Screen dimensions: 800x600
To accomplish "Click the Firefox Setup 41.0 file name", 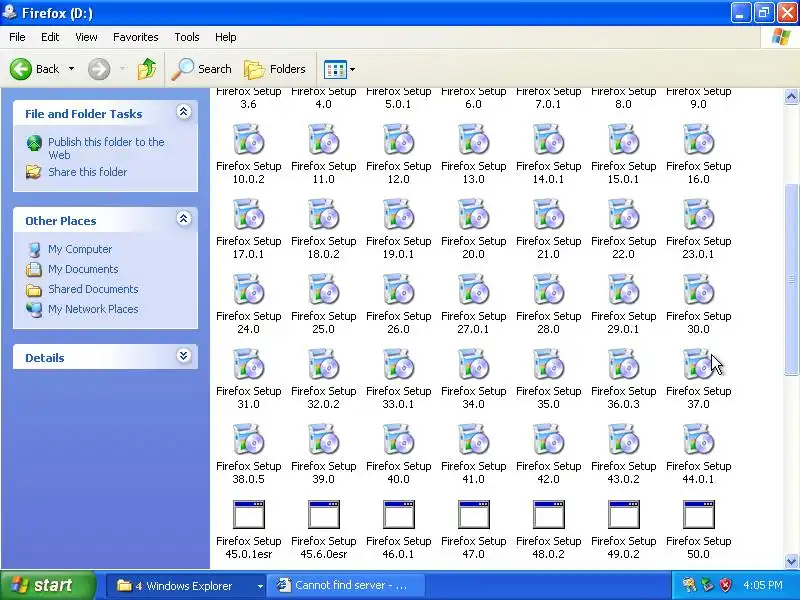I will [473, 472].
